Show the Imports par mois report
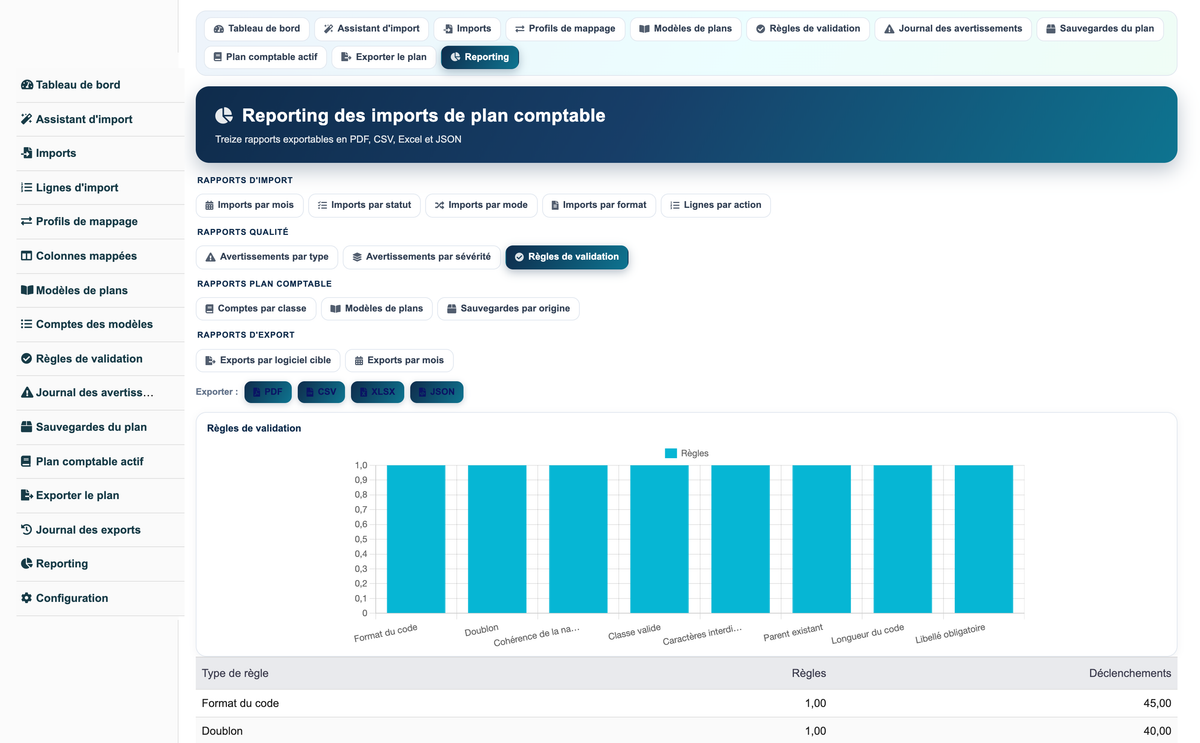 [x=250, y=205]
